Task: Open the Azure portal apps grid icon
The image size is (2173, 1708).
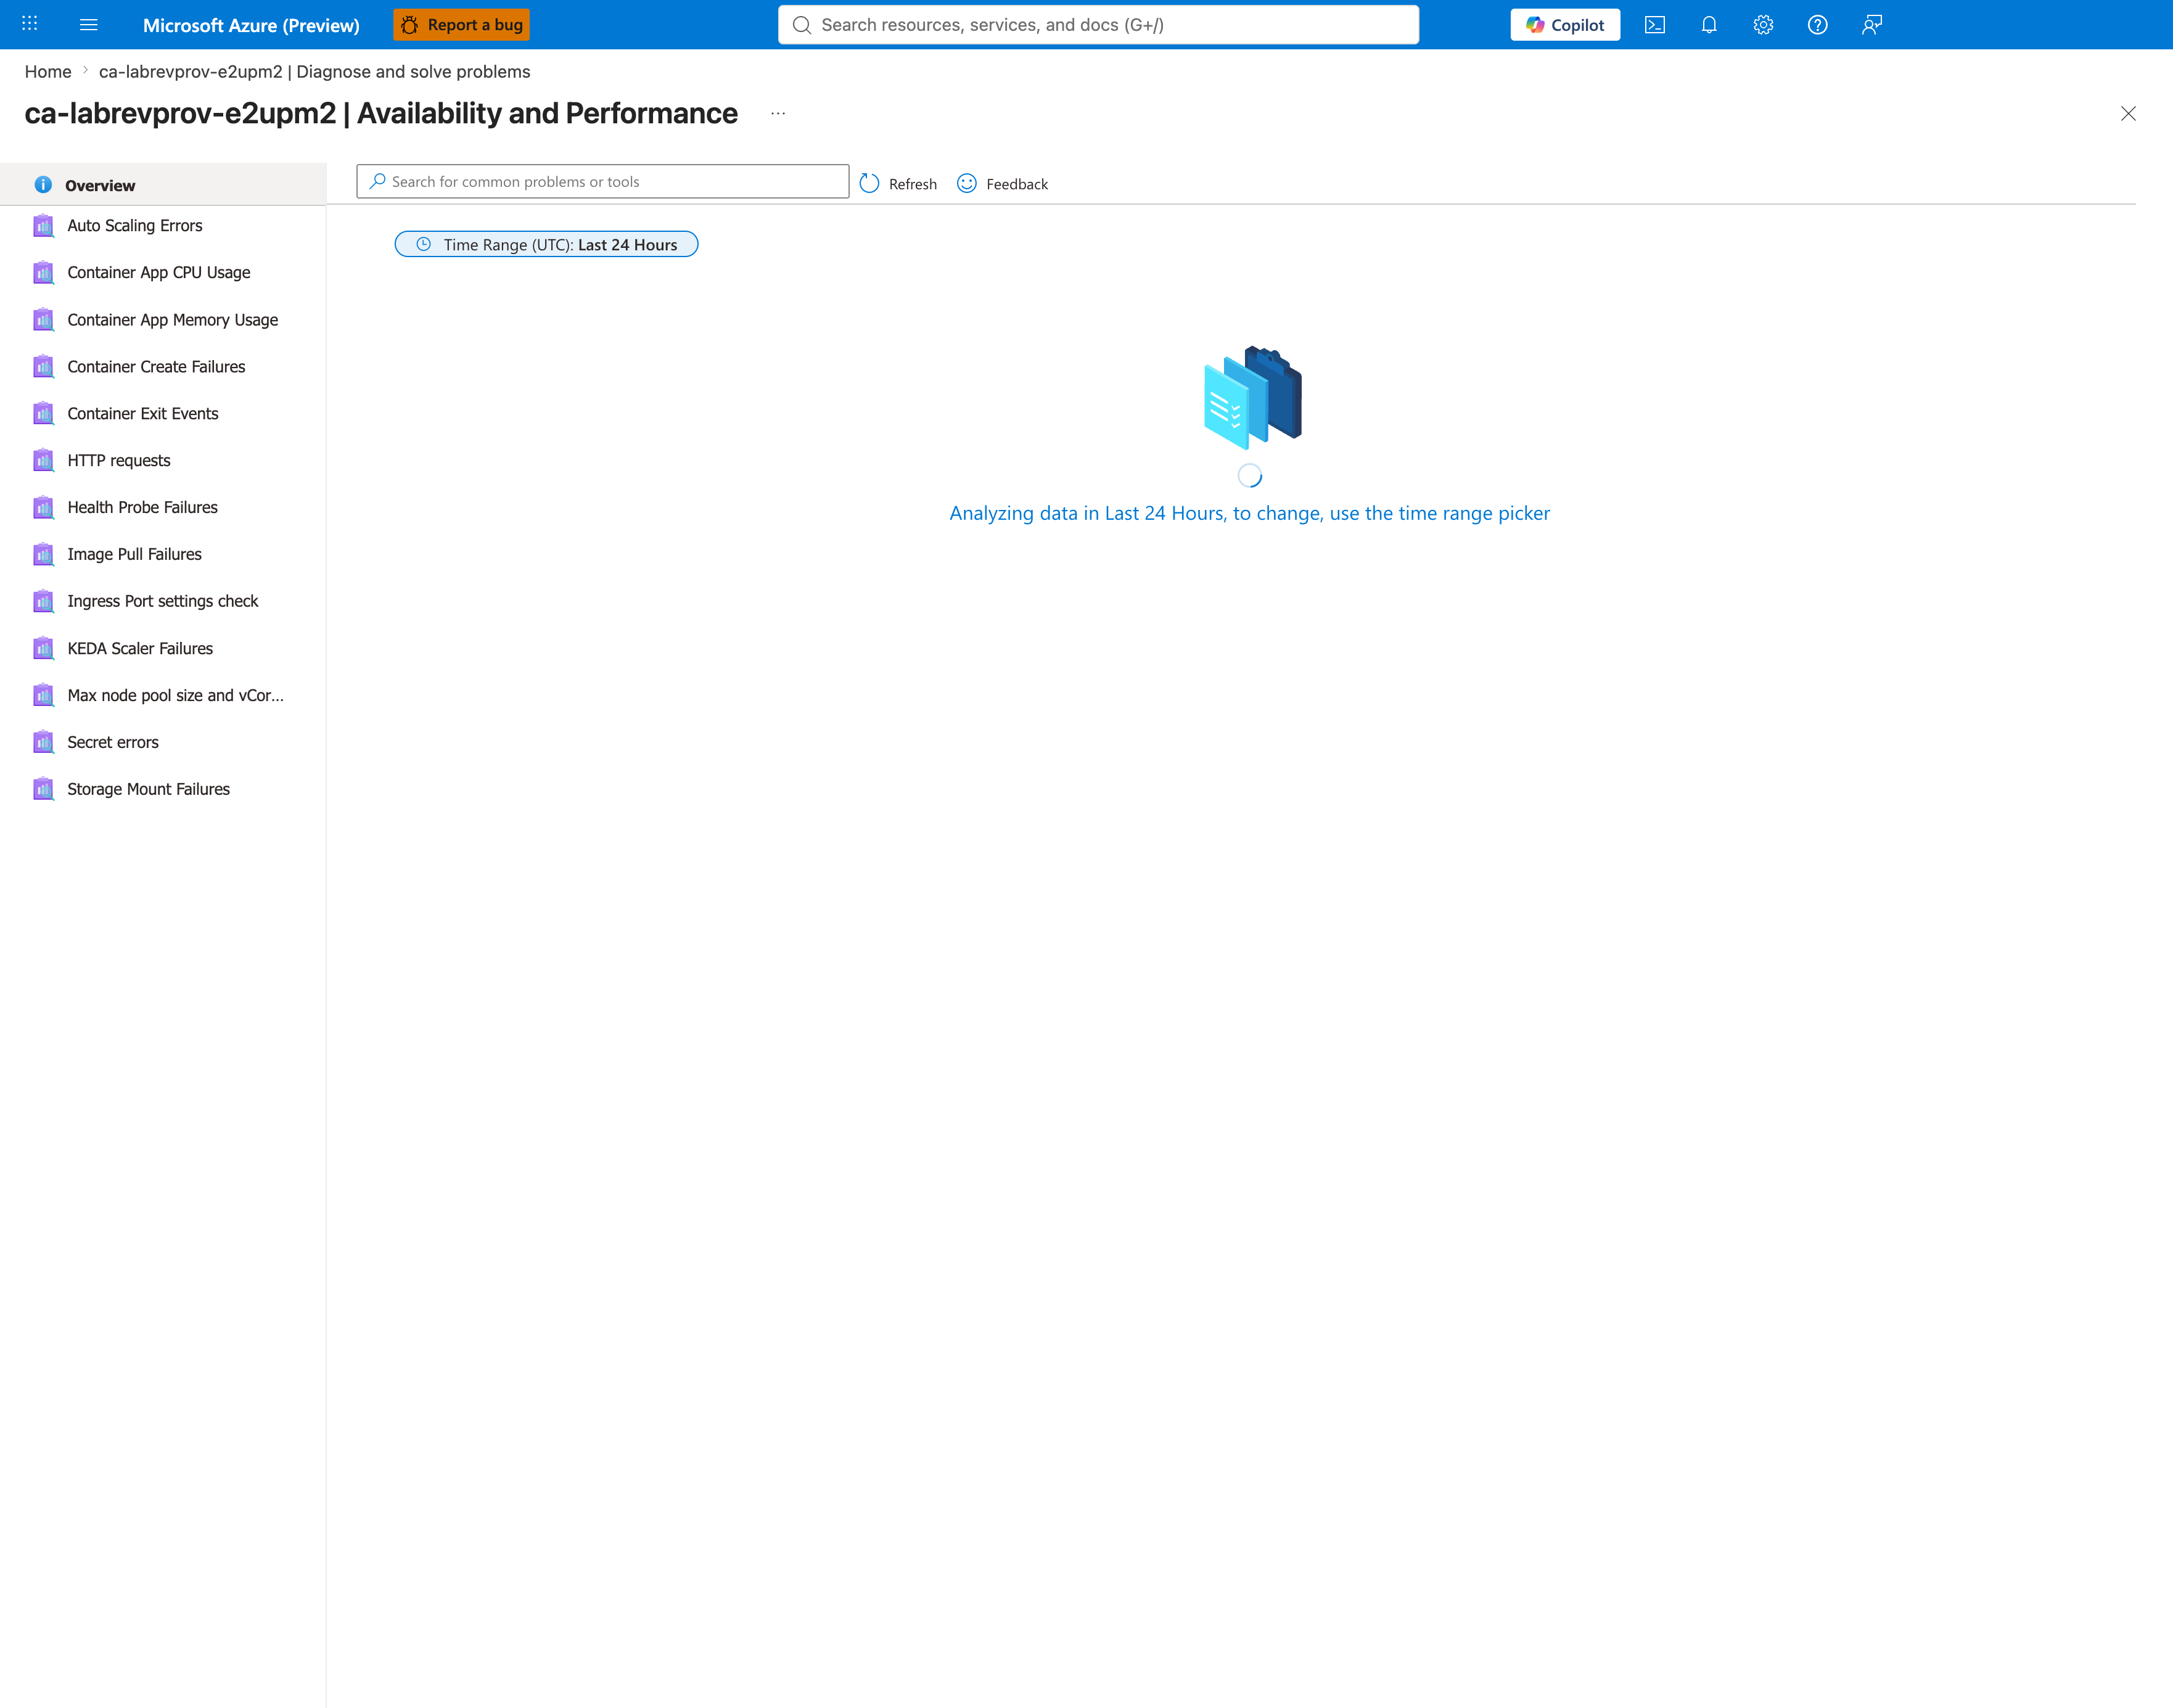Action: (x=30, y=24)
